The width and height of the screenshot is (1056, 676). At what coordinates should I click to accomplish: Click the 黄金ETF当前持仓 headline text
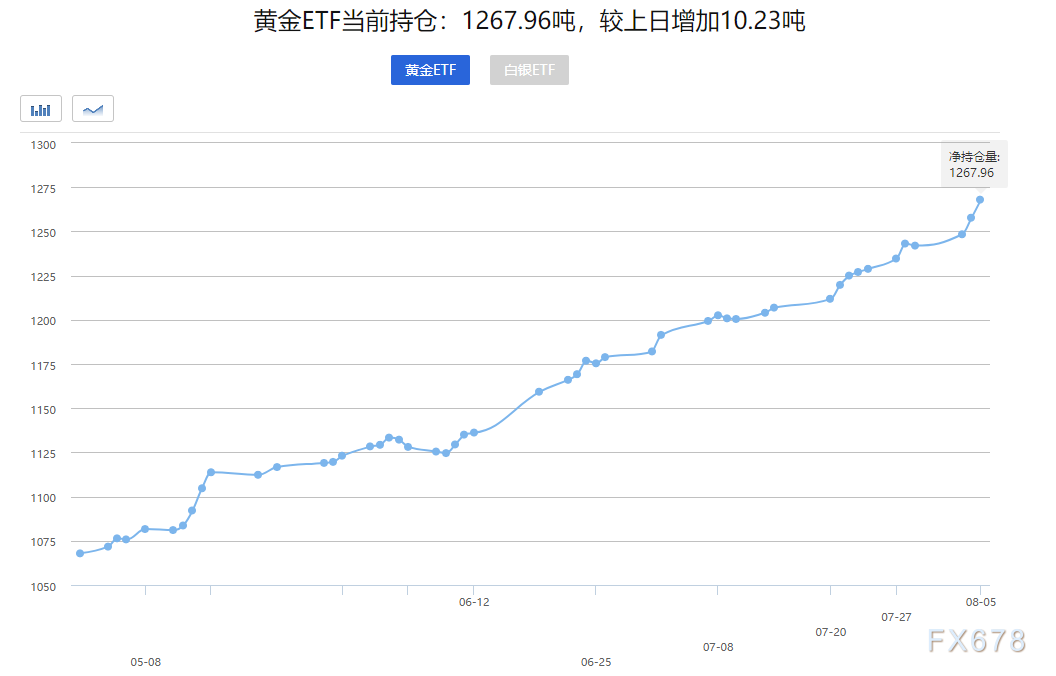[529, 21]
